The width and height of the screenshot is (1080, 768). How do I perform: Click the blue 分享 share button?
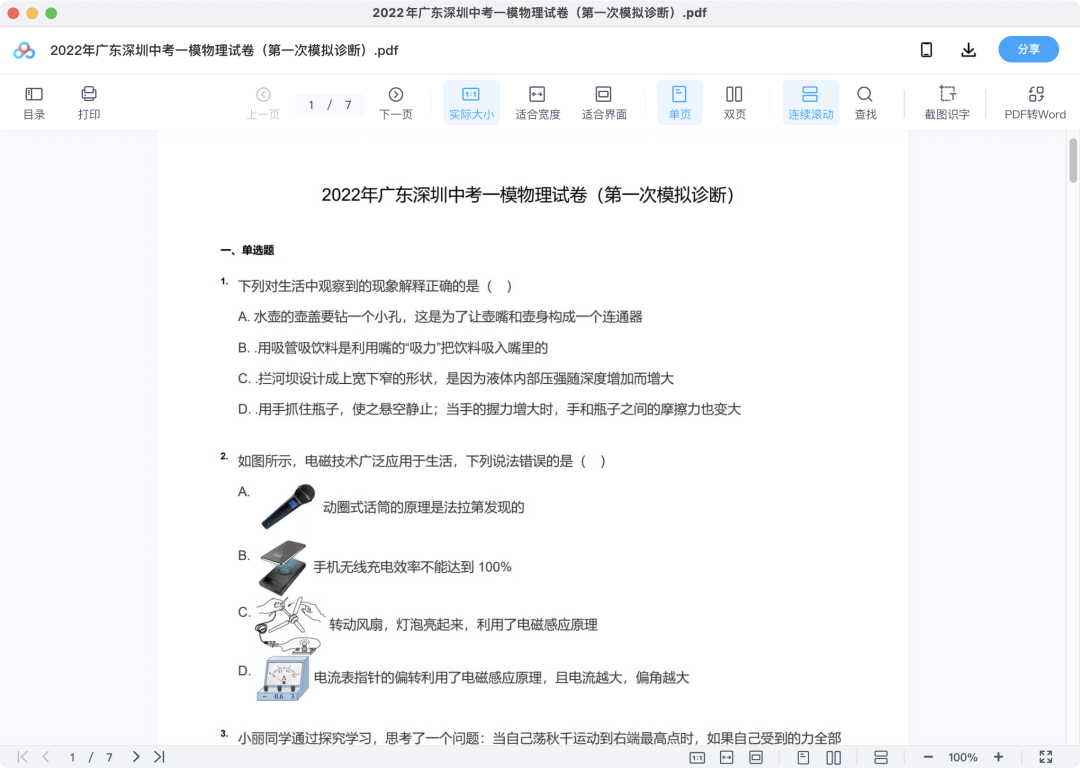click(1028, 50)
